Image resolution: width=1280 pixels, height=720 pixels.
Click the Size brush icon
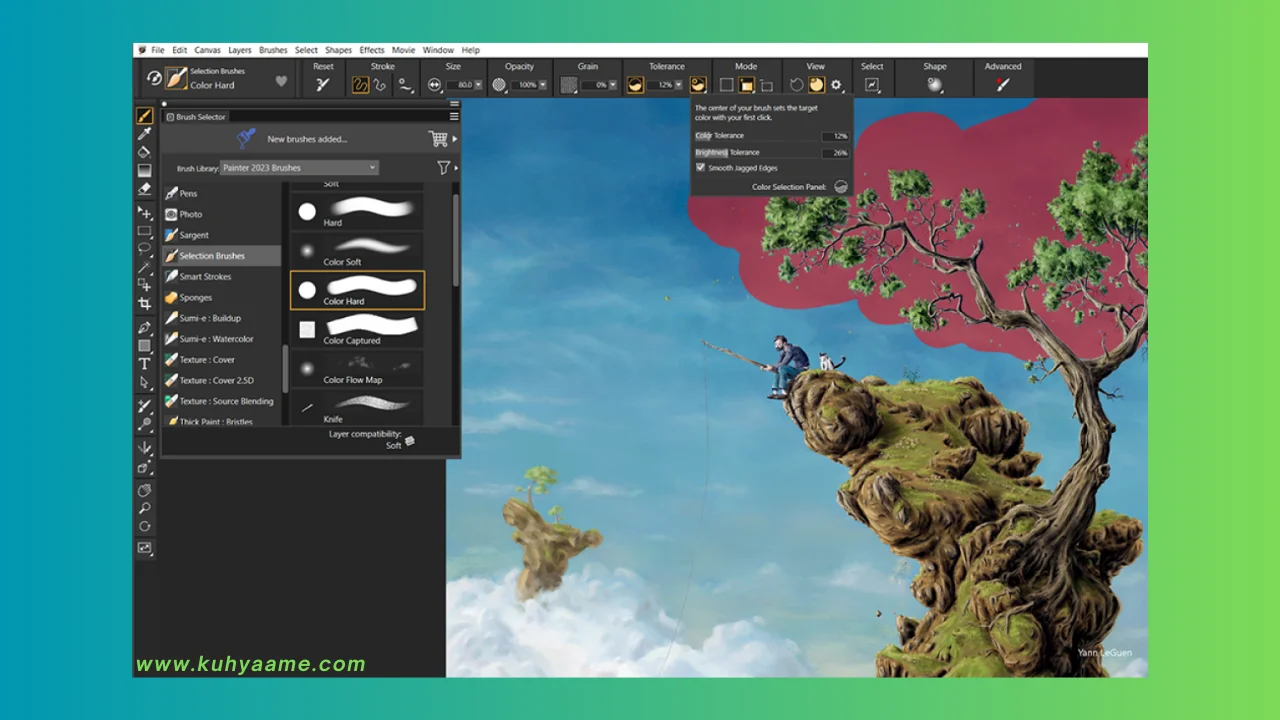point(434,85)
